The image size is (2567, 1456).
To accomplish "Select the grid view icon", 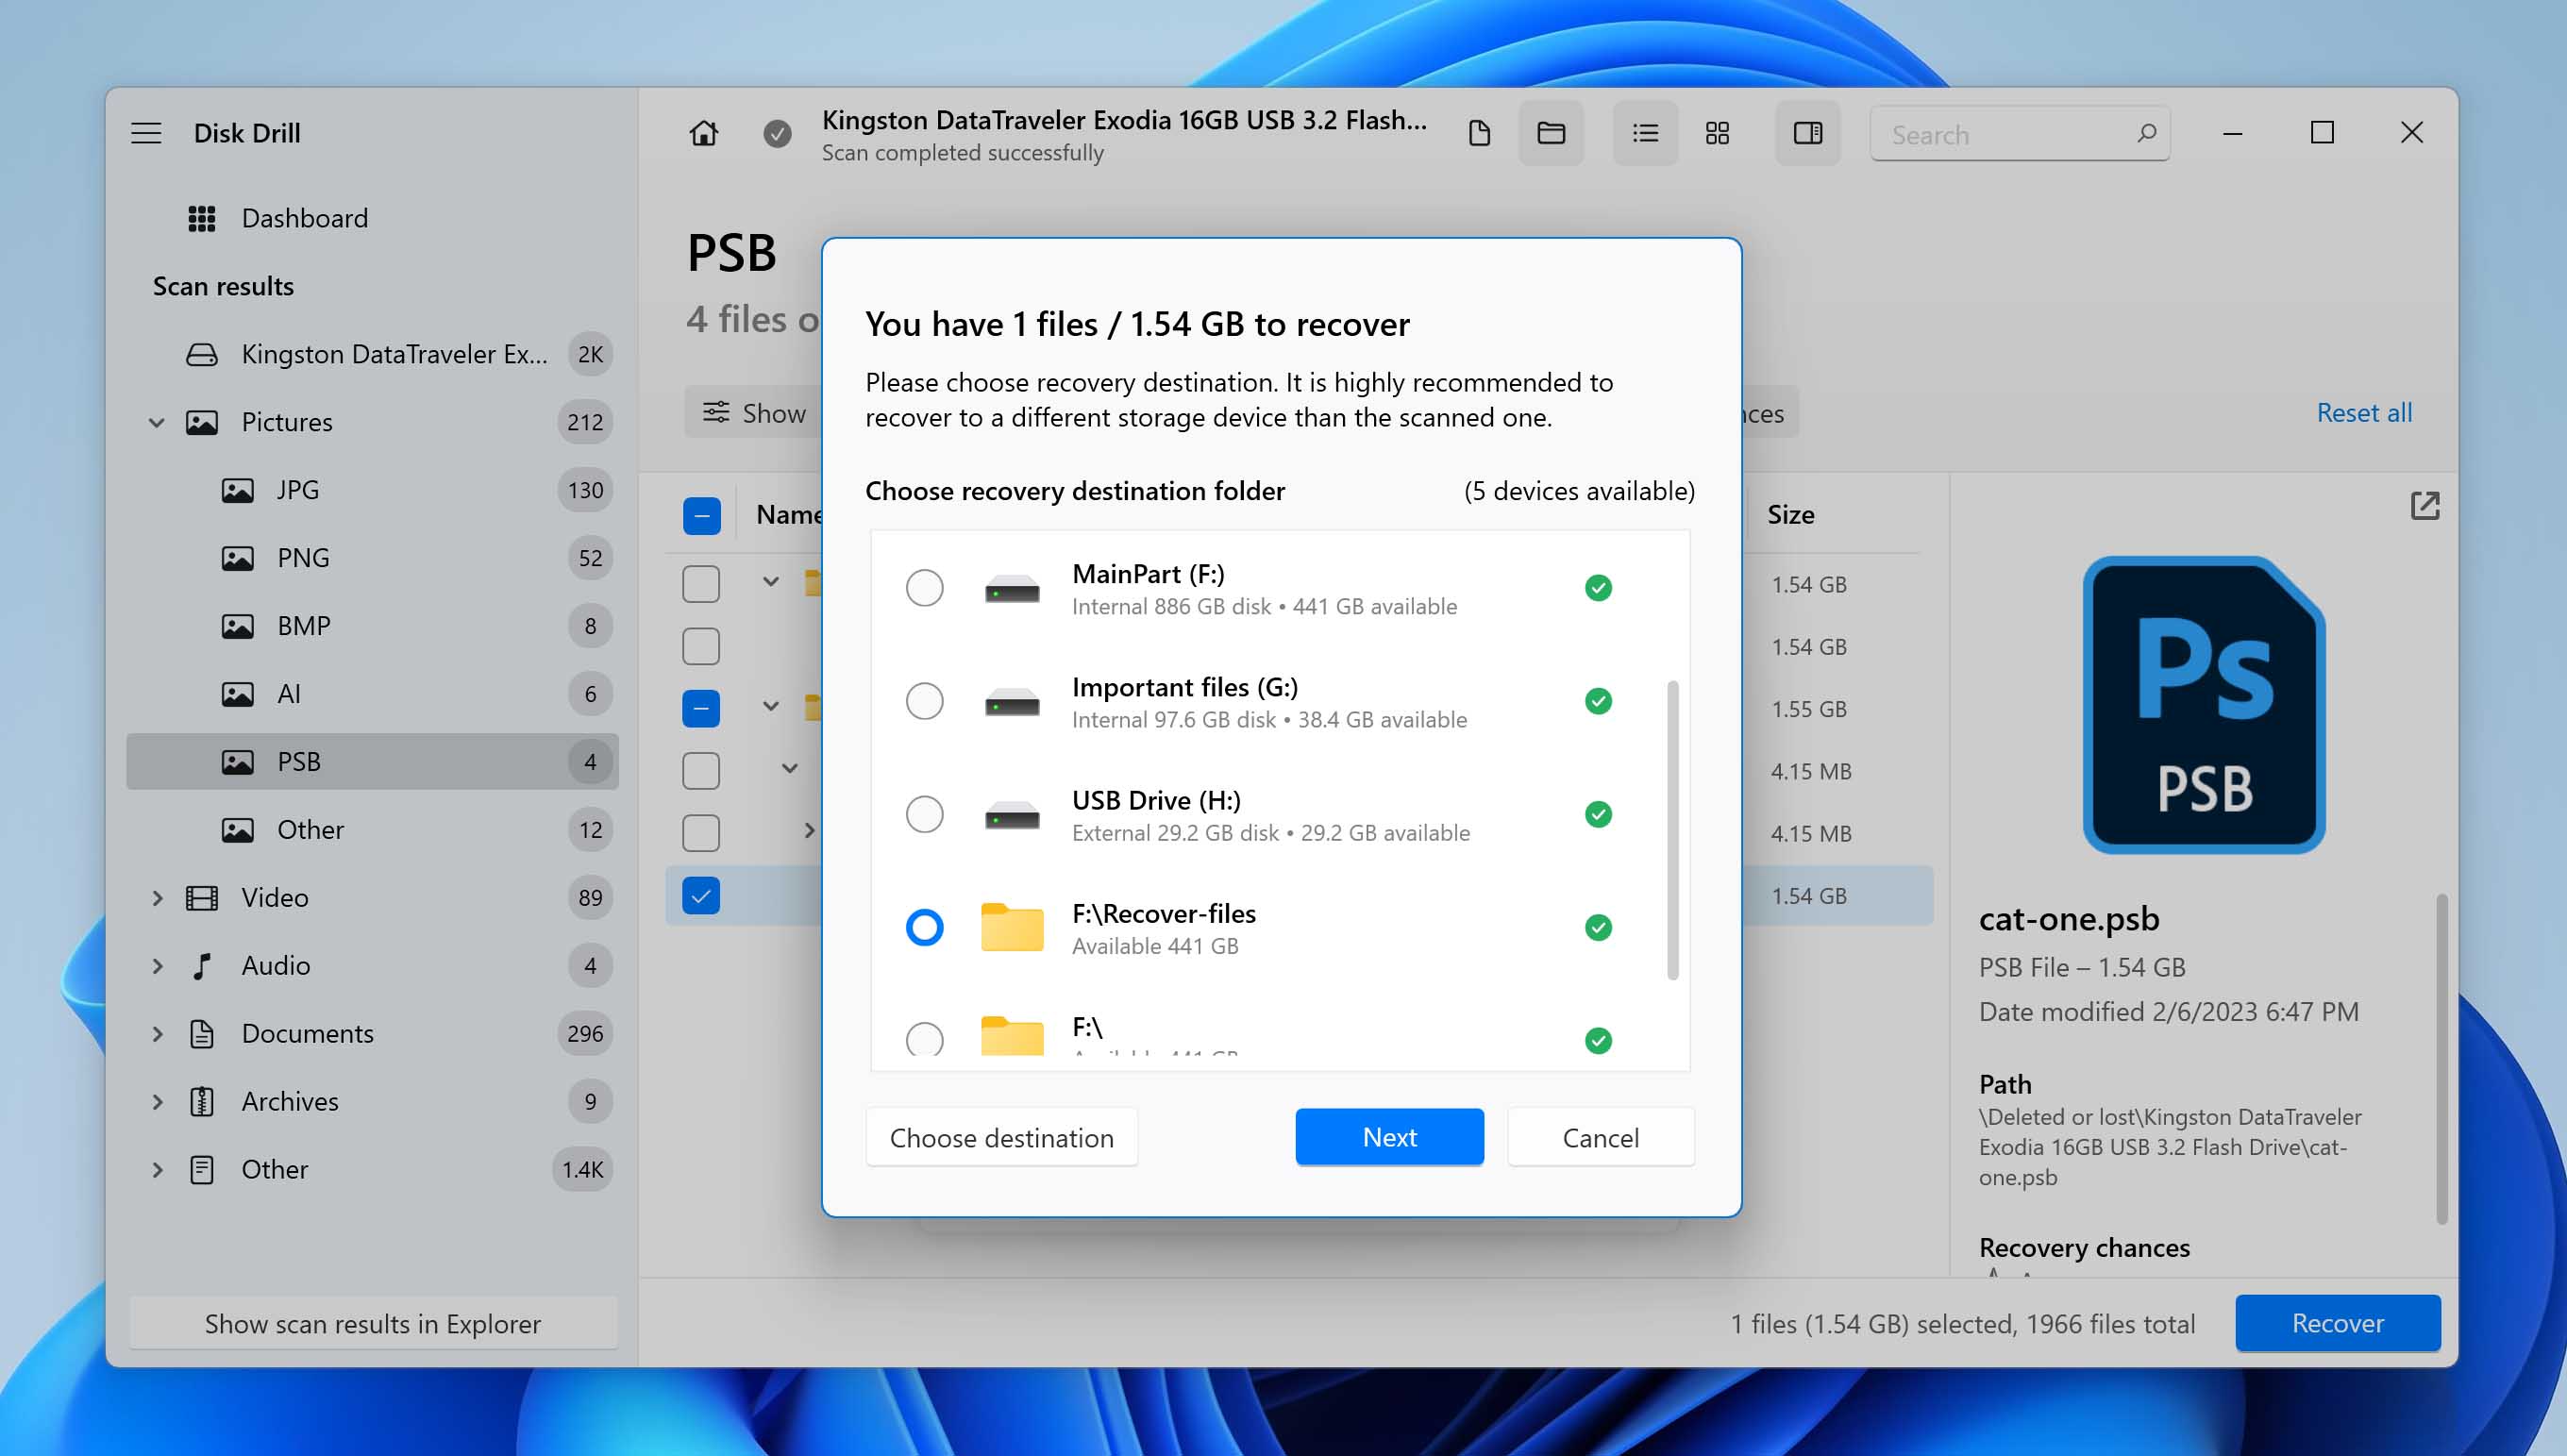I will (x=1719, y=132).
